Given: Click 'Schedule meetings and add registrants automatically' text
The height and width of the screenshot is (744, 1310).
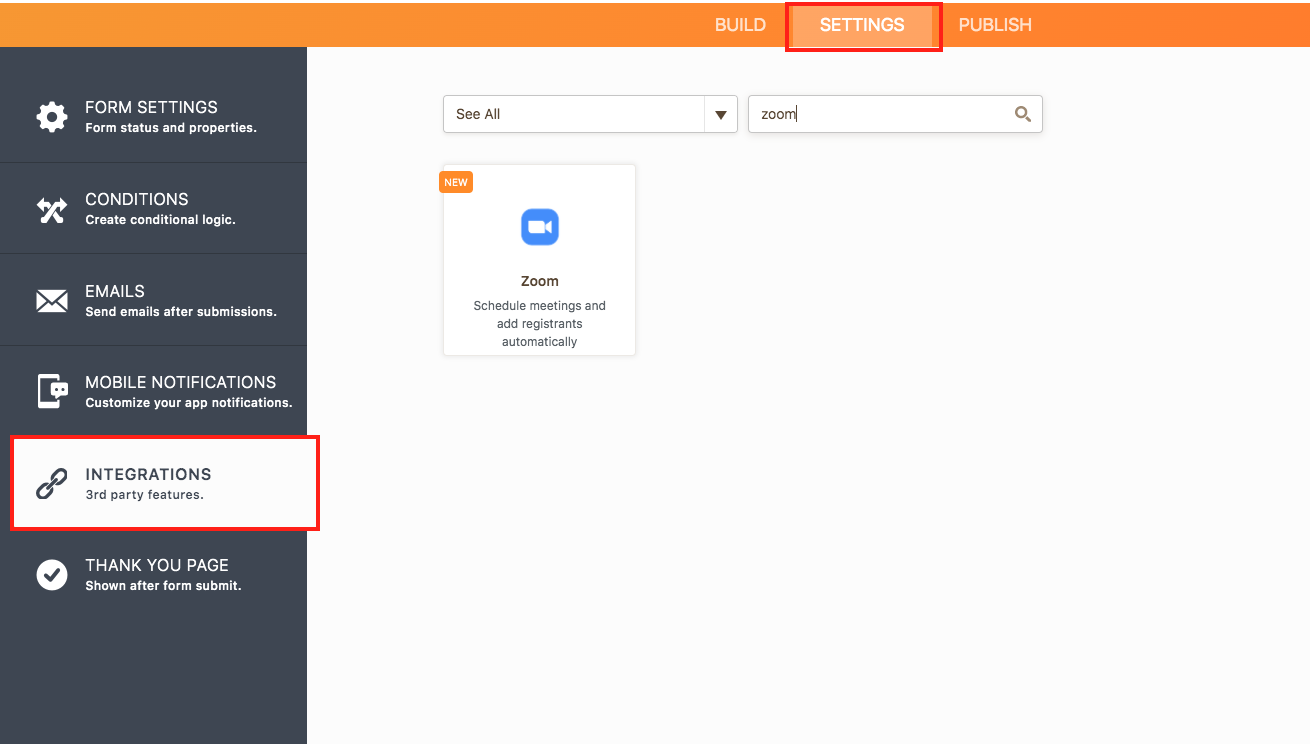Looking at the screenshot, I should tap(540, 324).
